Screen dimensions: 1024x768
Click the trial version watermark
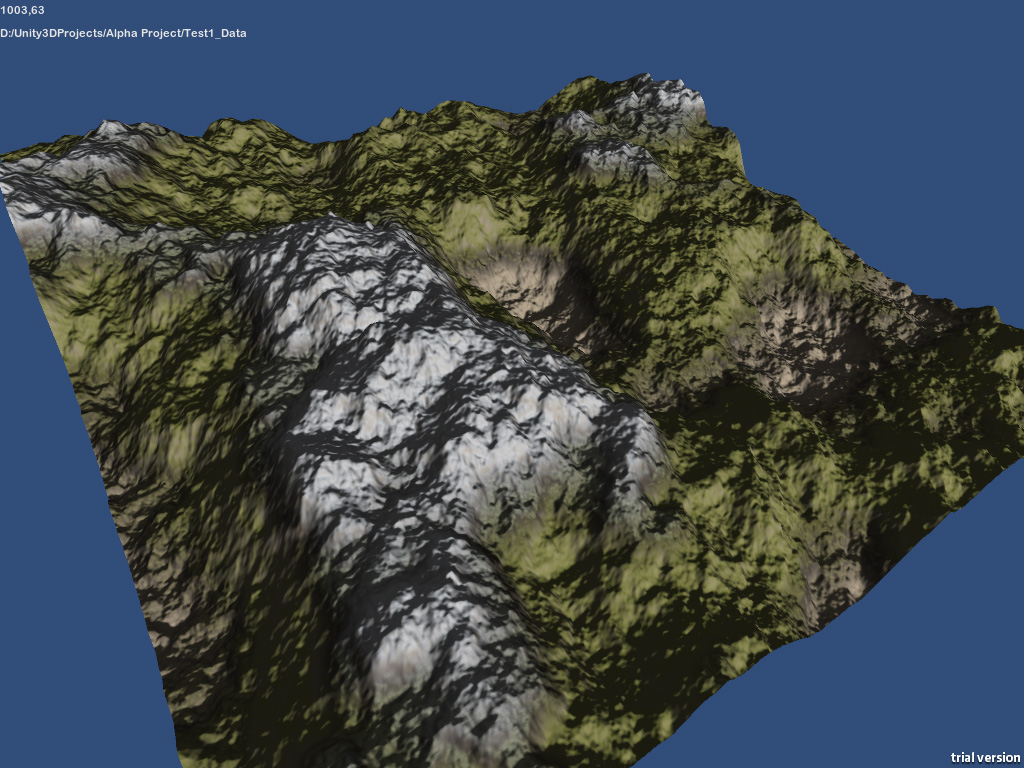tap(985, 757)
